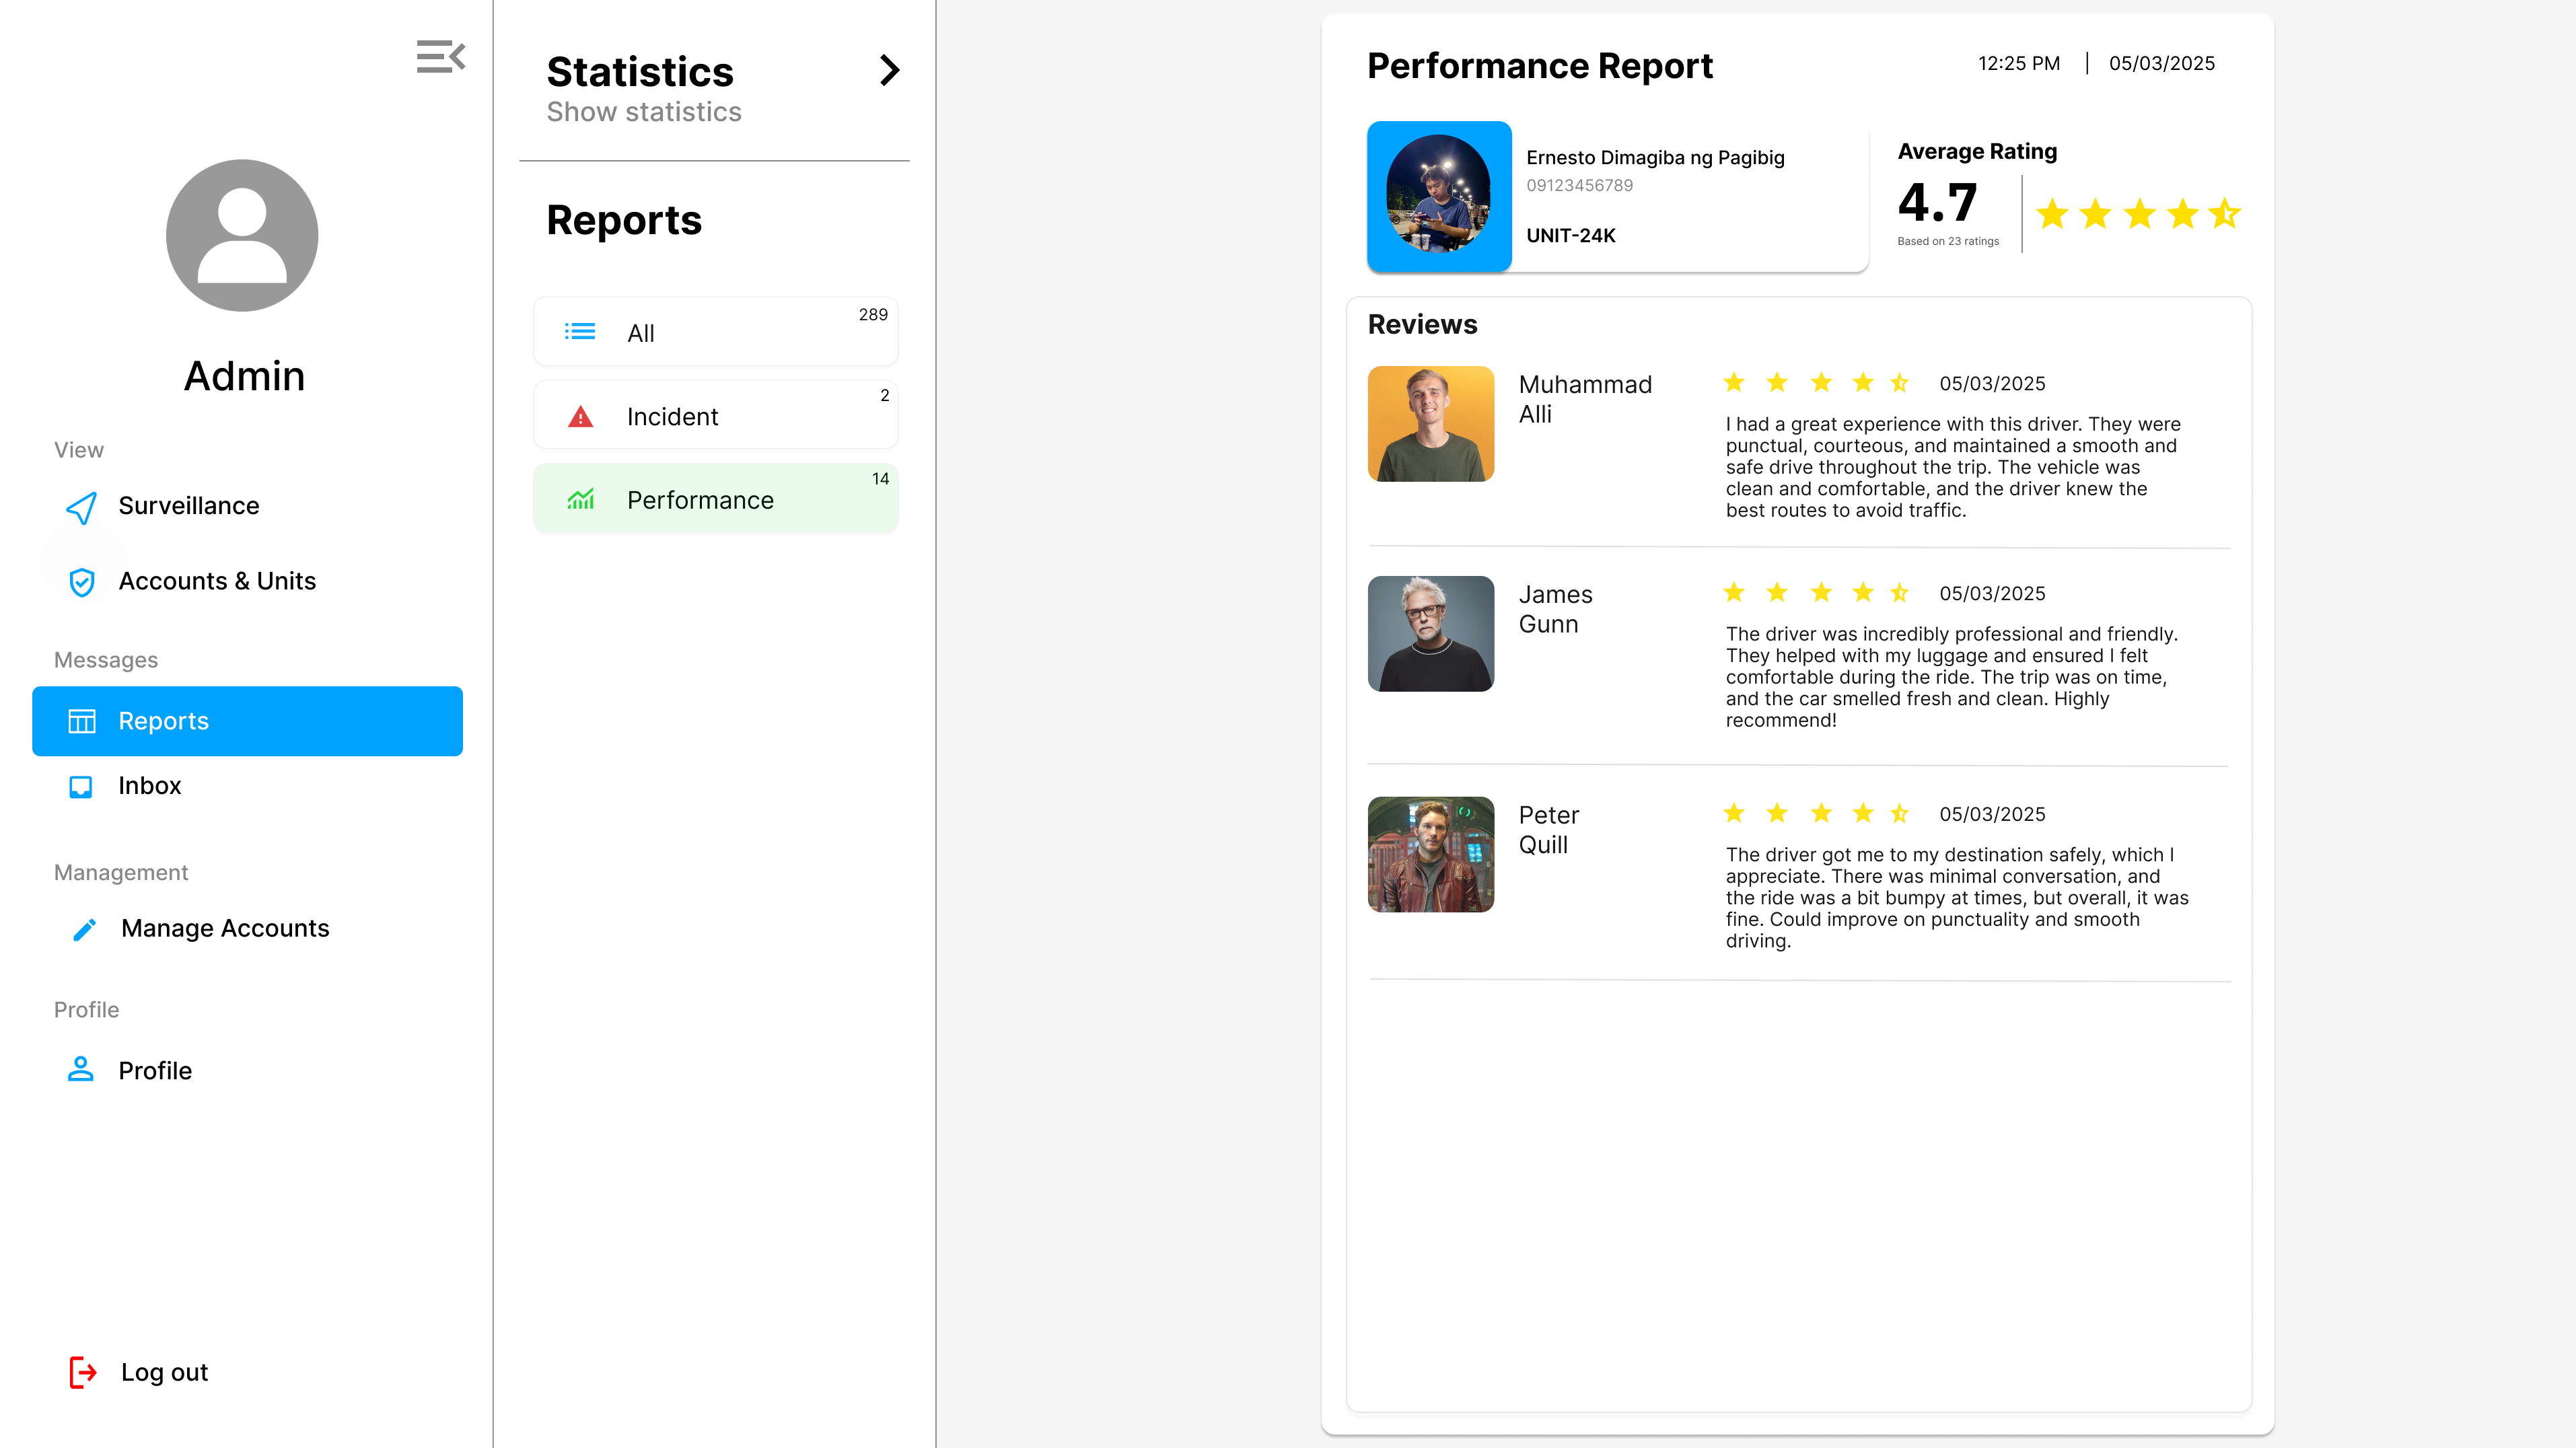Click driver name Ernesto Dimagiba ng Pagibig
The height and width of the screenshot is (1448, 2576).
point(1655,158)
